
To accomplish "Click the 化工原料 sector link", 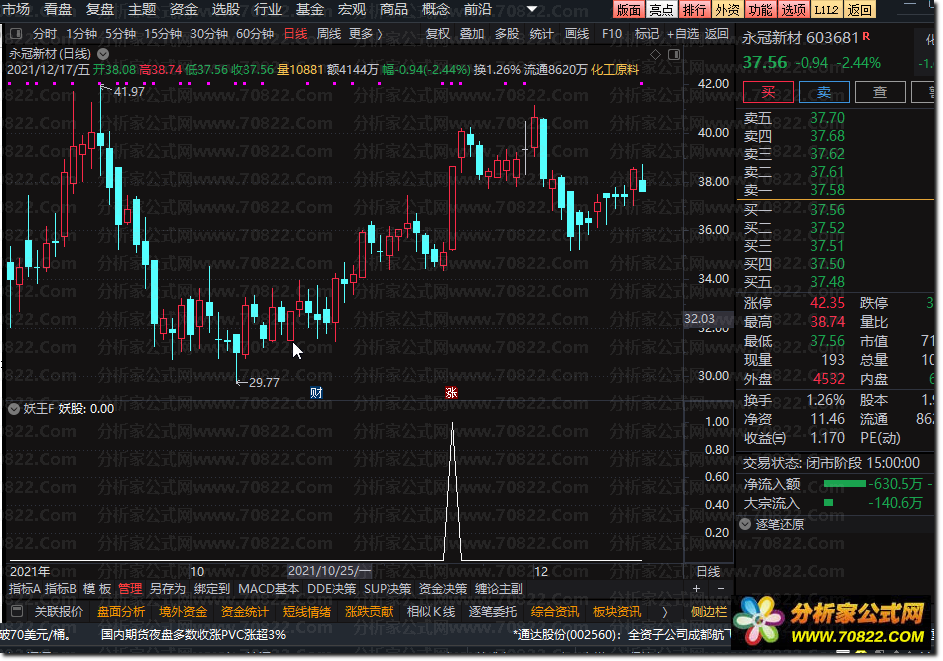I will point(615,70).
